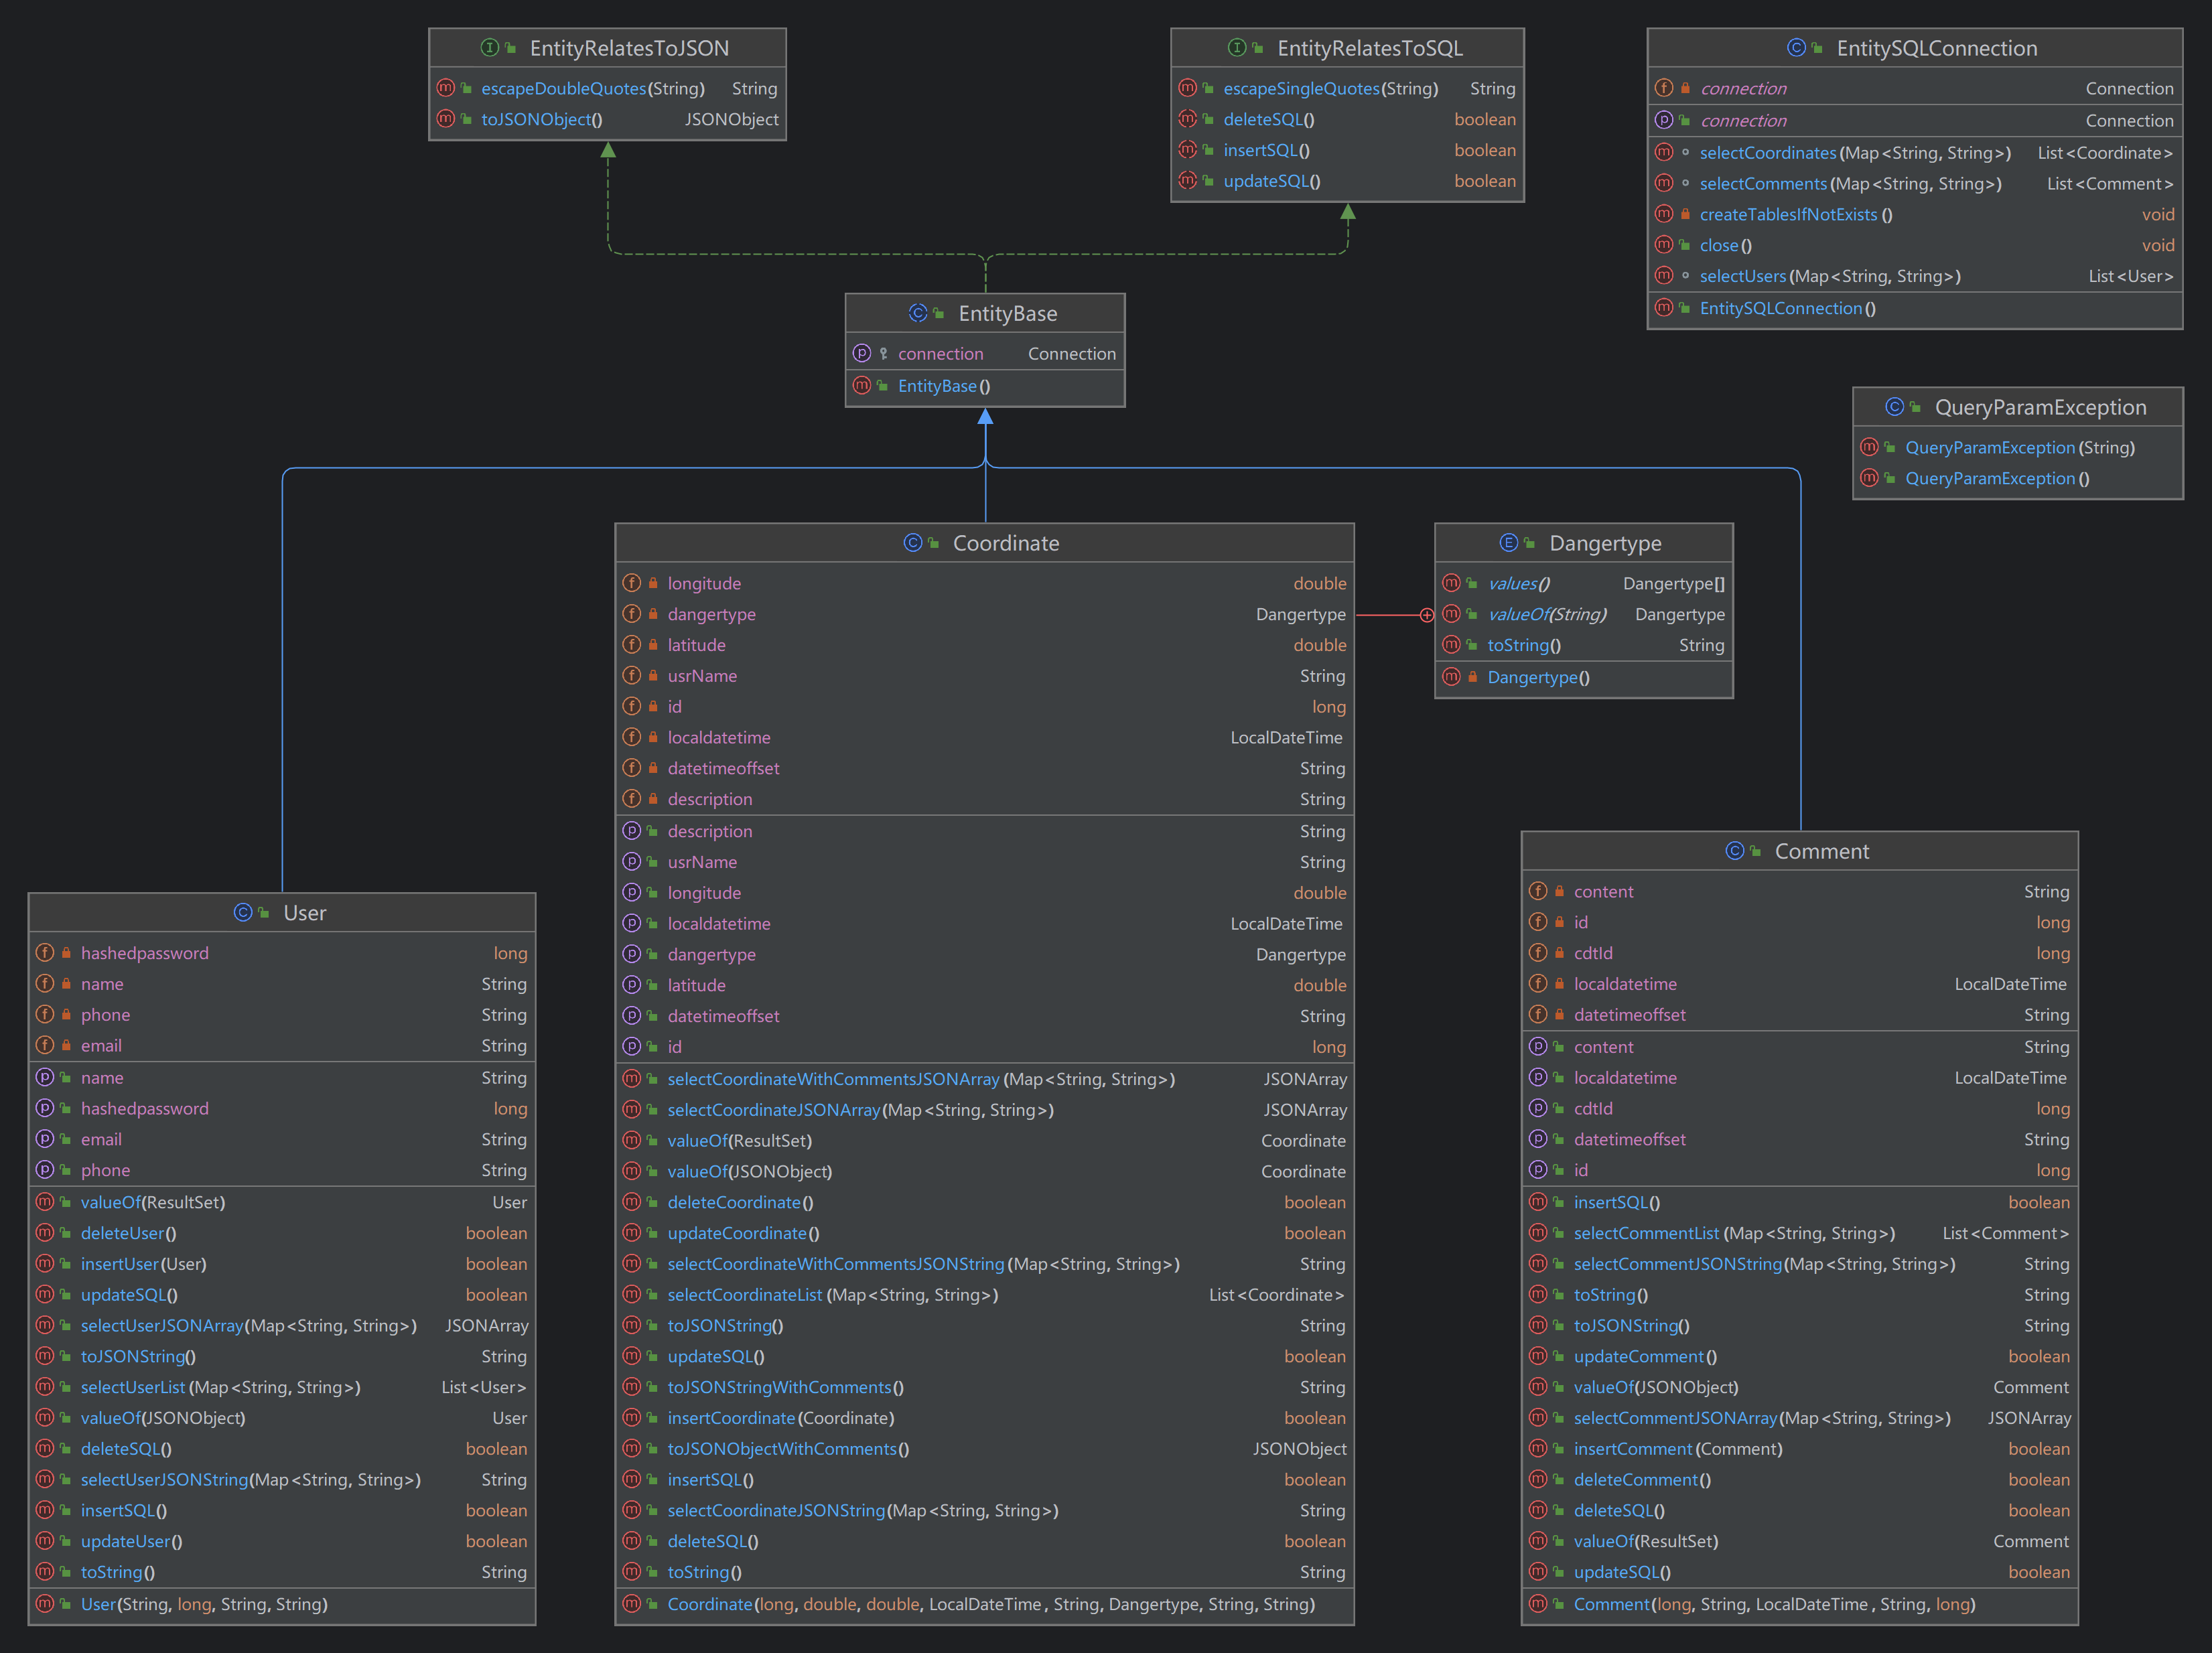This screenshot has height=1653, width=2212.
Task: Click method icon next to createTablesIfNotExists
Action: 1663,214
